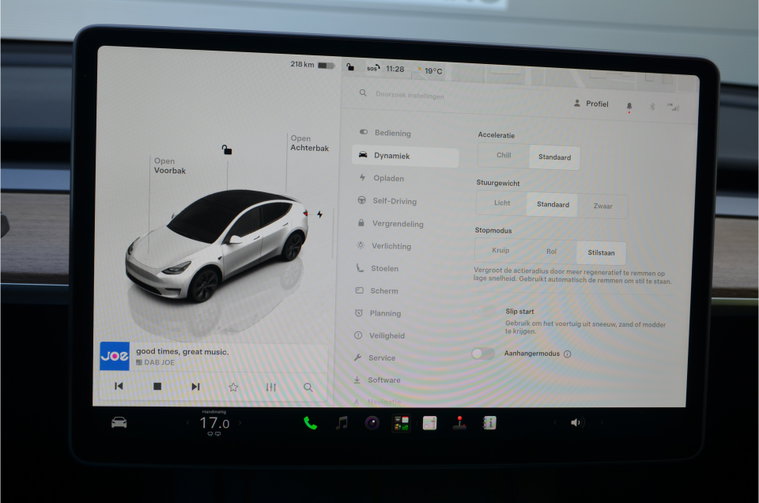Set Stopmodus to Rol
Image resolution: width=759 pixels, height=503 pixels.
pyautogui.click(x=551, y=251)
